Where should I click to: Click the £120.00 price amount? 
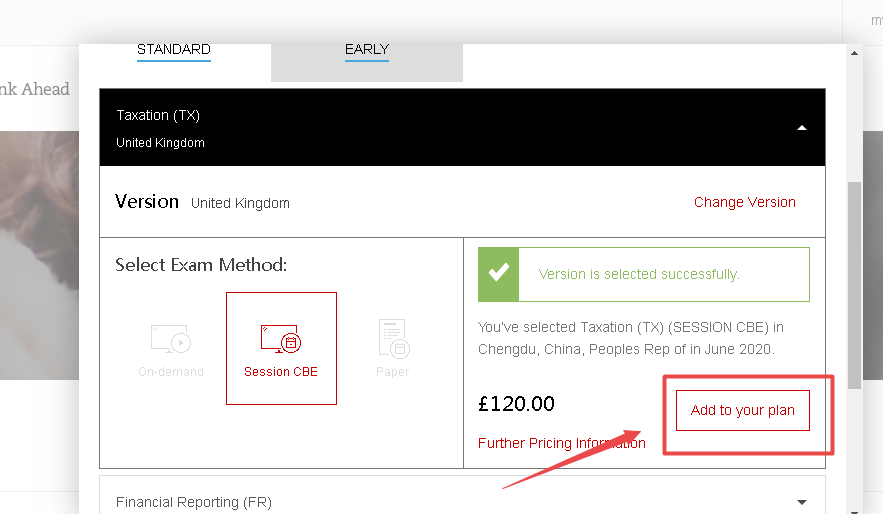pos(516,404)
